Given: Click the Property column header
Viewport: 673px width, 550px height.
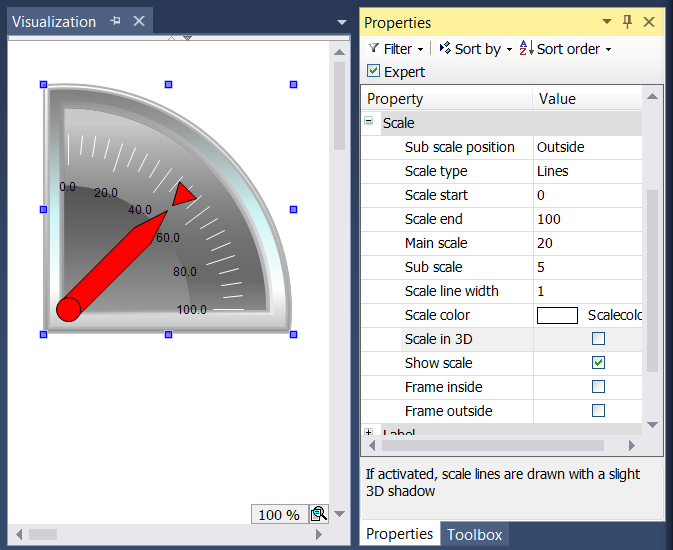Looking at the screenshot, I should pyautogui.click(x=447, y=99).
